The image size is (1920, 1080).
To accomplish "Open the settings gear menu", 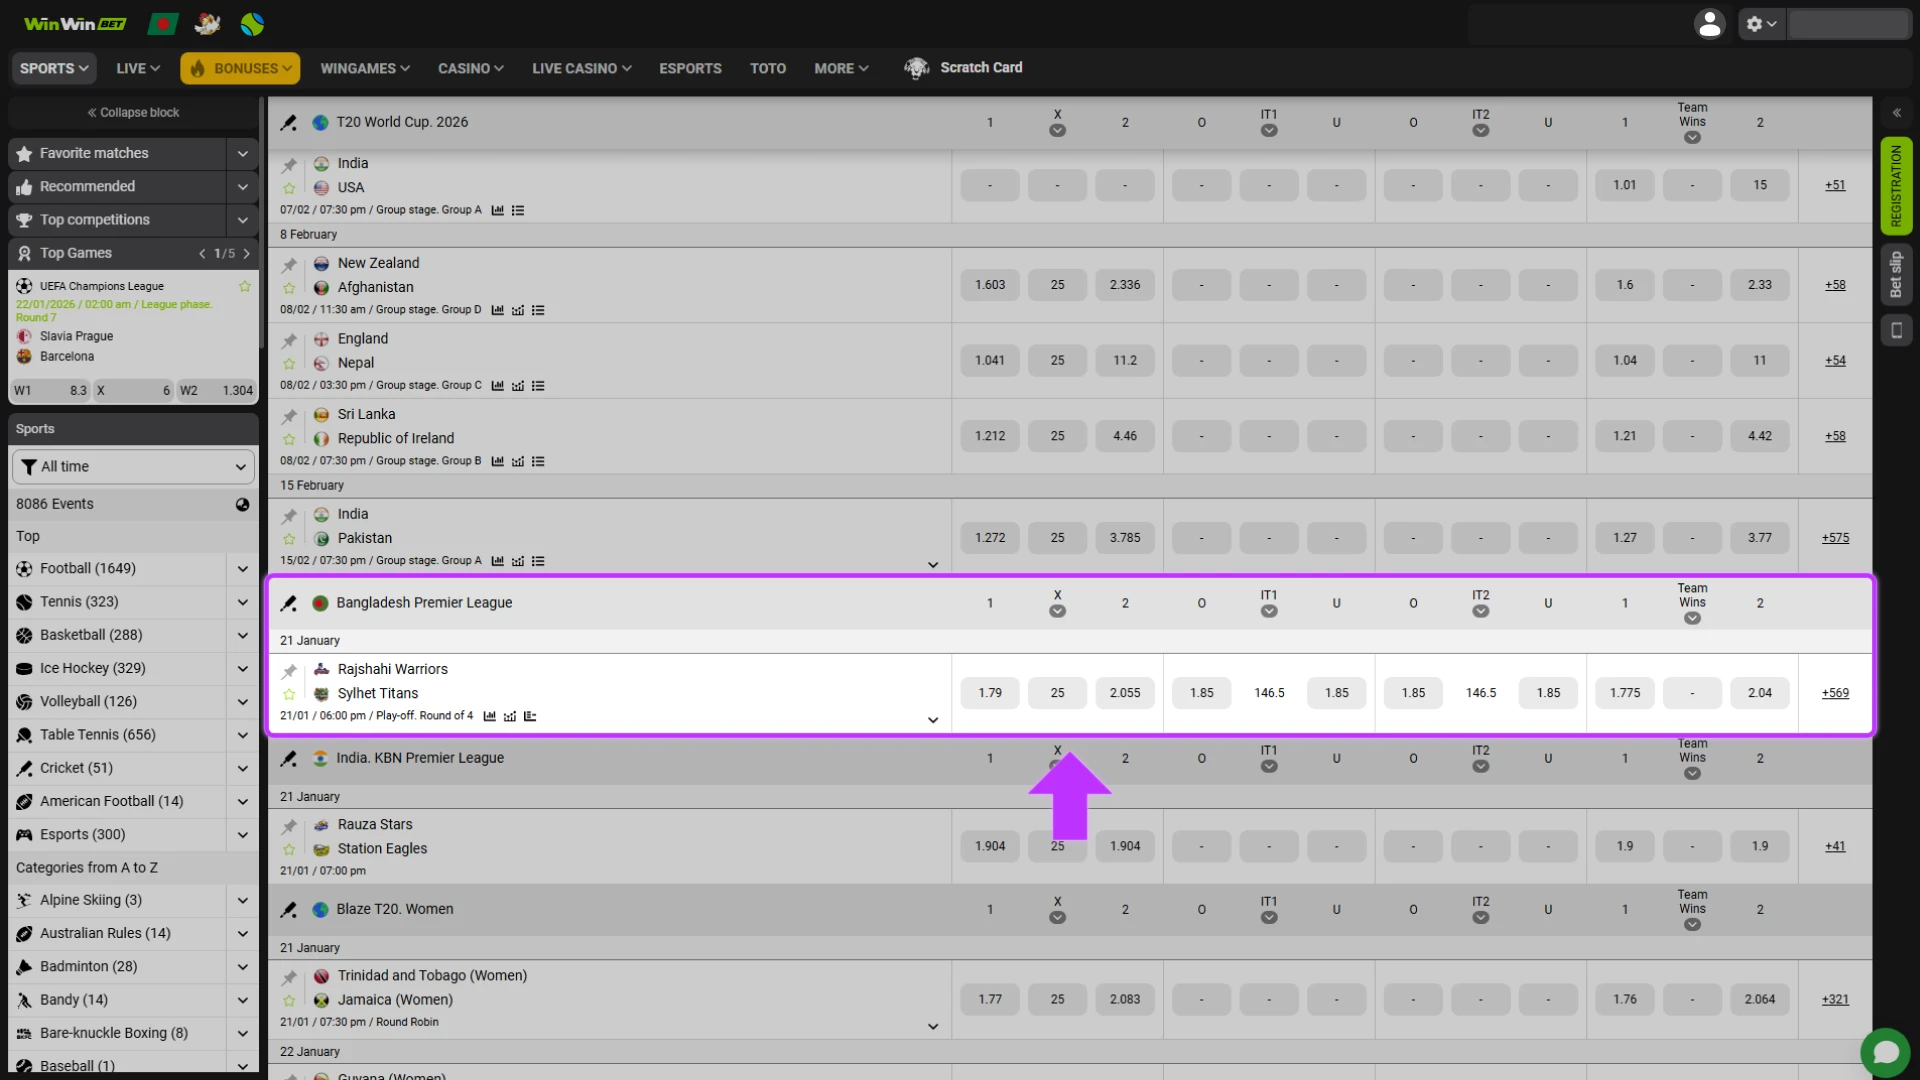I will 1758,24.
